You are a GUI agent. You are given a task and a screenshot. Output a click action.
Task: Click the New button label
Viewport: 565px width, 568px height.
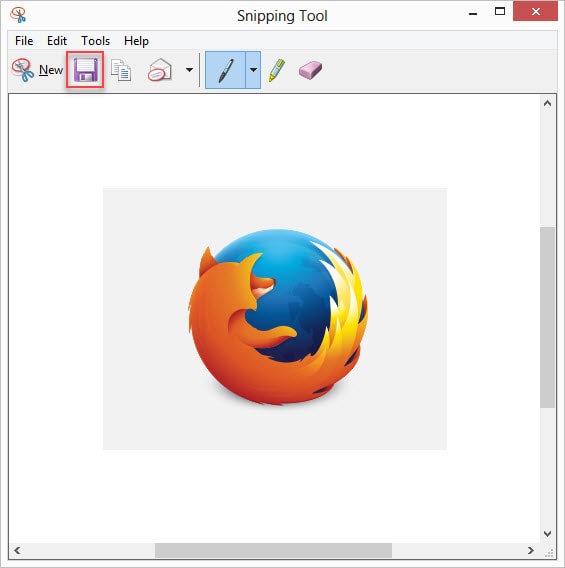pyautogui.click(x=51, y=70)
